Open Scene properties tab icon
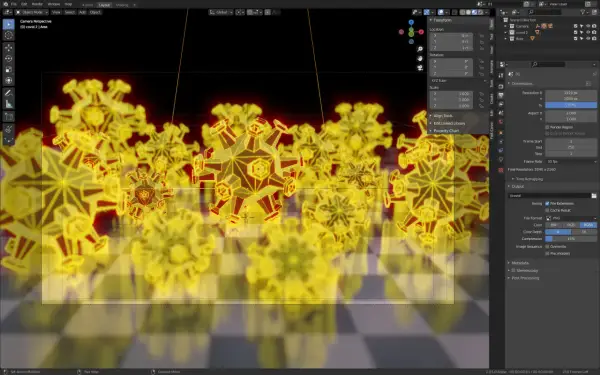This screenshot has width=600, height=375. point(501,113)
